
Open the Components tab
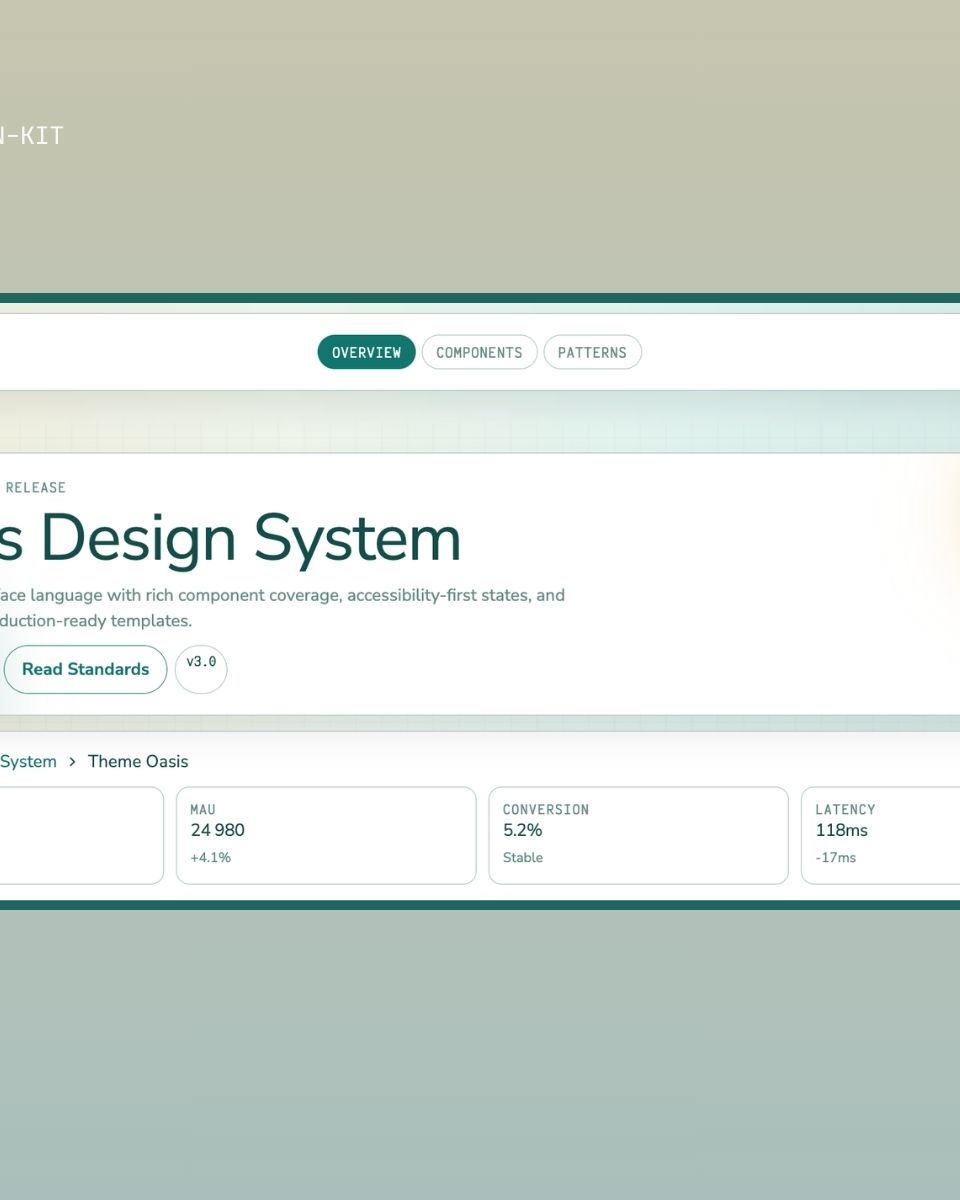pos(479,352)
